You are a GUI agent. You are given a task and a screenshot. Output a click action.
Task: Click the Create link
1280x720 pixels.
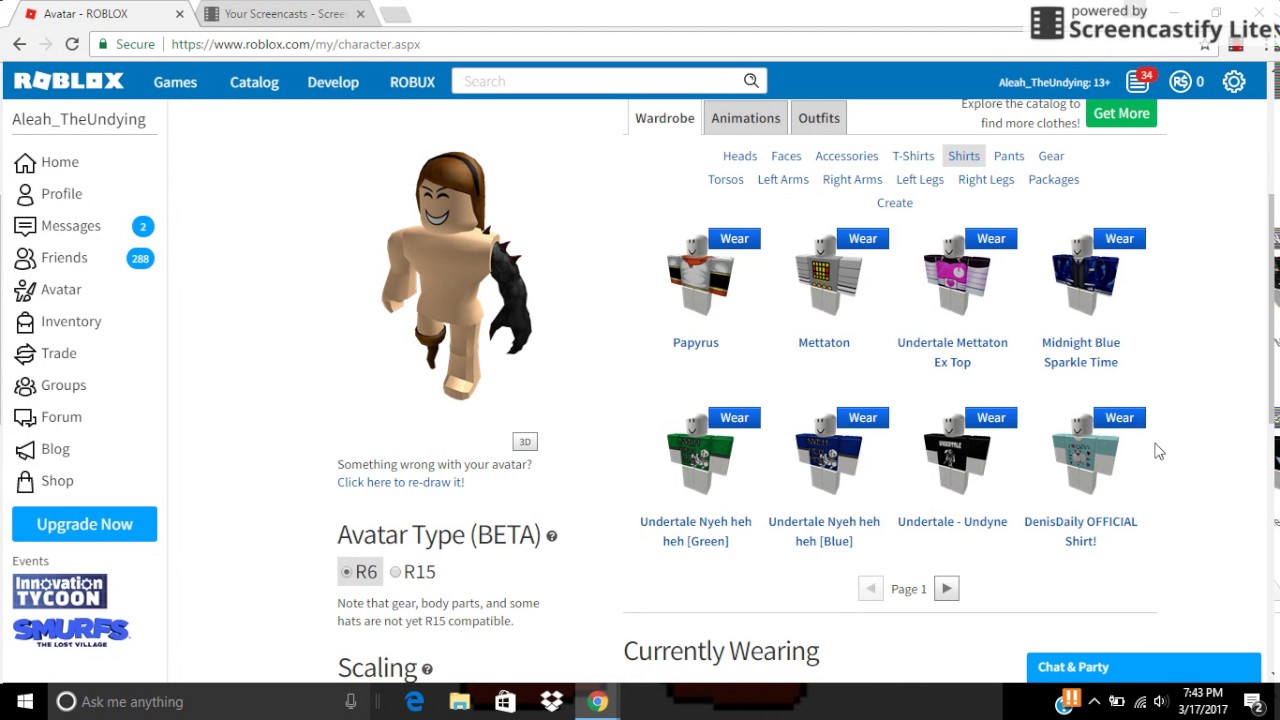895,203
